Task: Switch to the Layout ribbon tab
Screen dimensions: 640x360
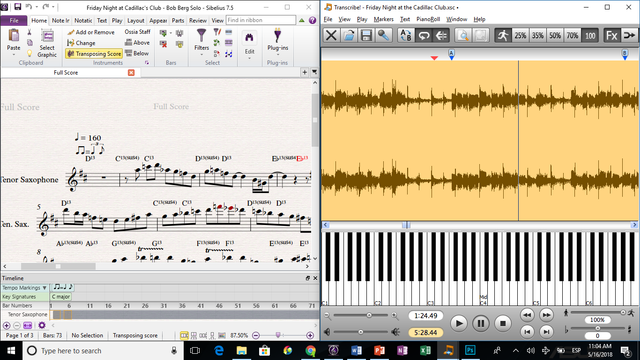Action: (136, 20)
